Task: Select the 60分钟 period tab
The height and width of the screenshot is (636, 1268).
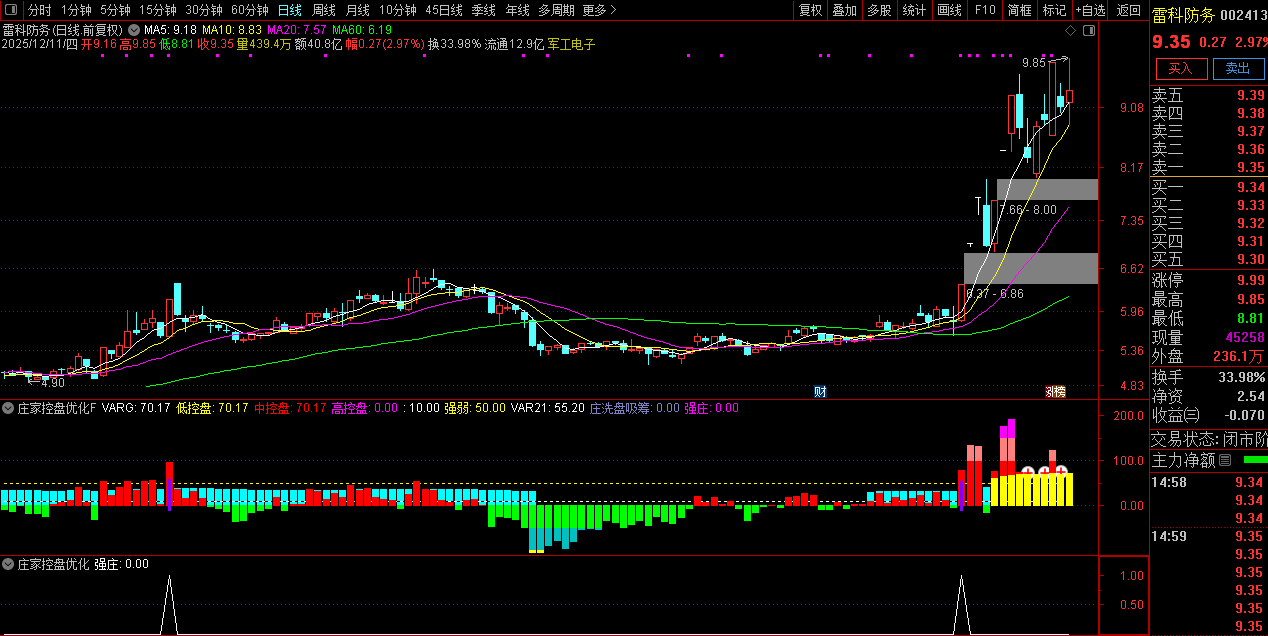Action: click(x=249, y=10)
